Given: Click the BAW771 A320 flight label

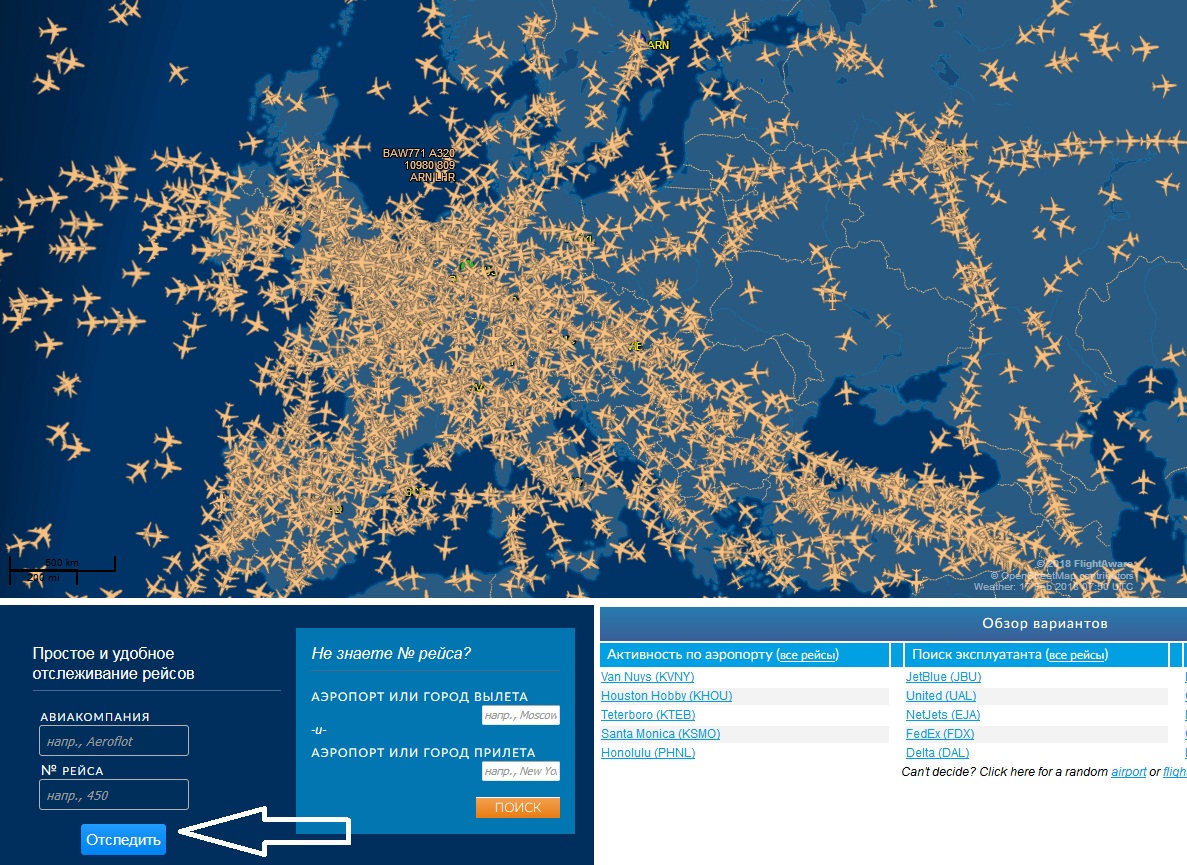Looking at the screenshot, I should pyautogui.click(x=418, y=154).
